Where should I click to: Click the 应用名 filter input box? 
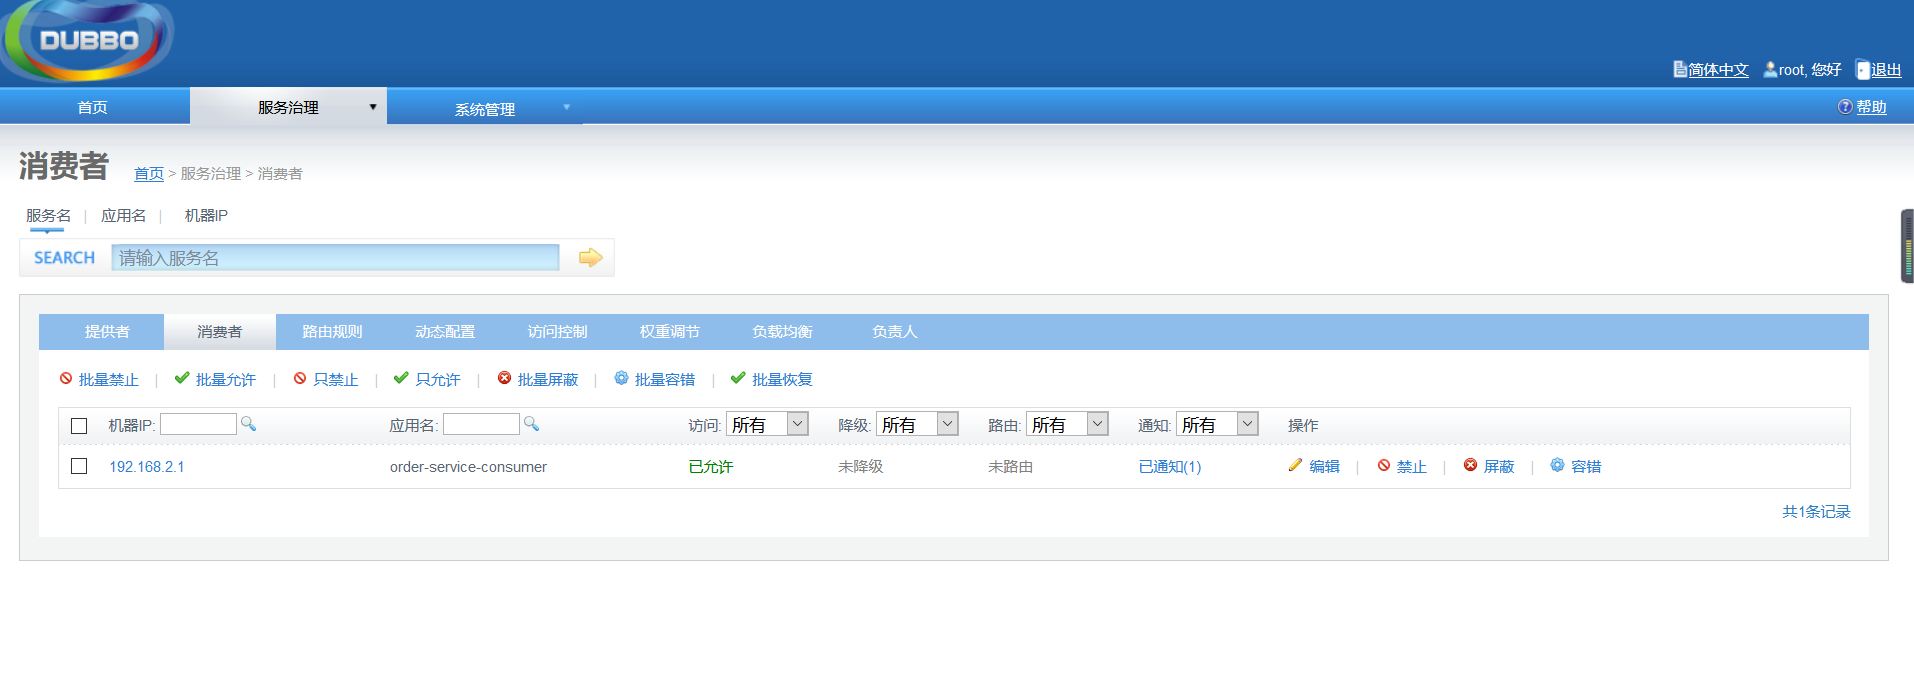click(x=481, y=424)
